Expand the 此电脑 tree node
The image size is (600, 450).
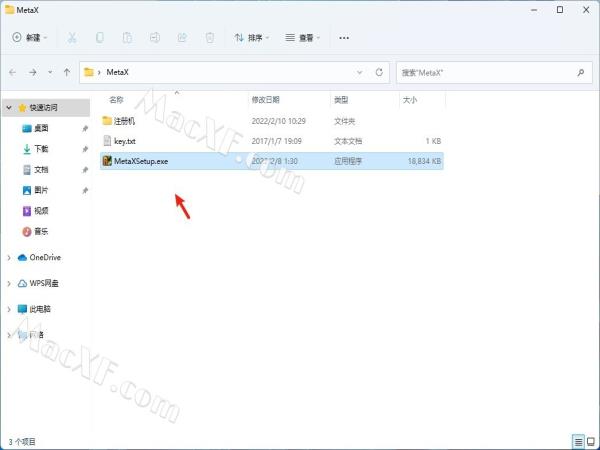pos(9,309)
